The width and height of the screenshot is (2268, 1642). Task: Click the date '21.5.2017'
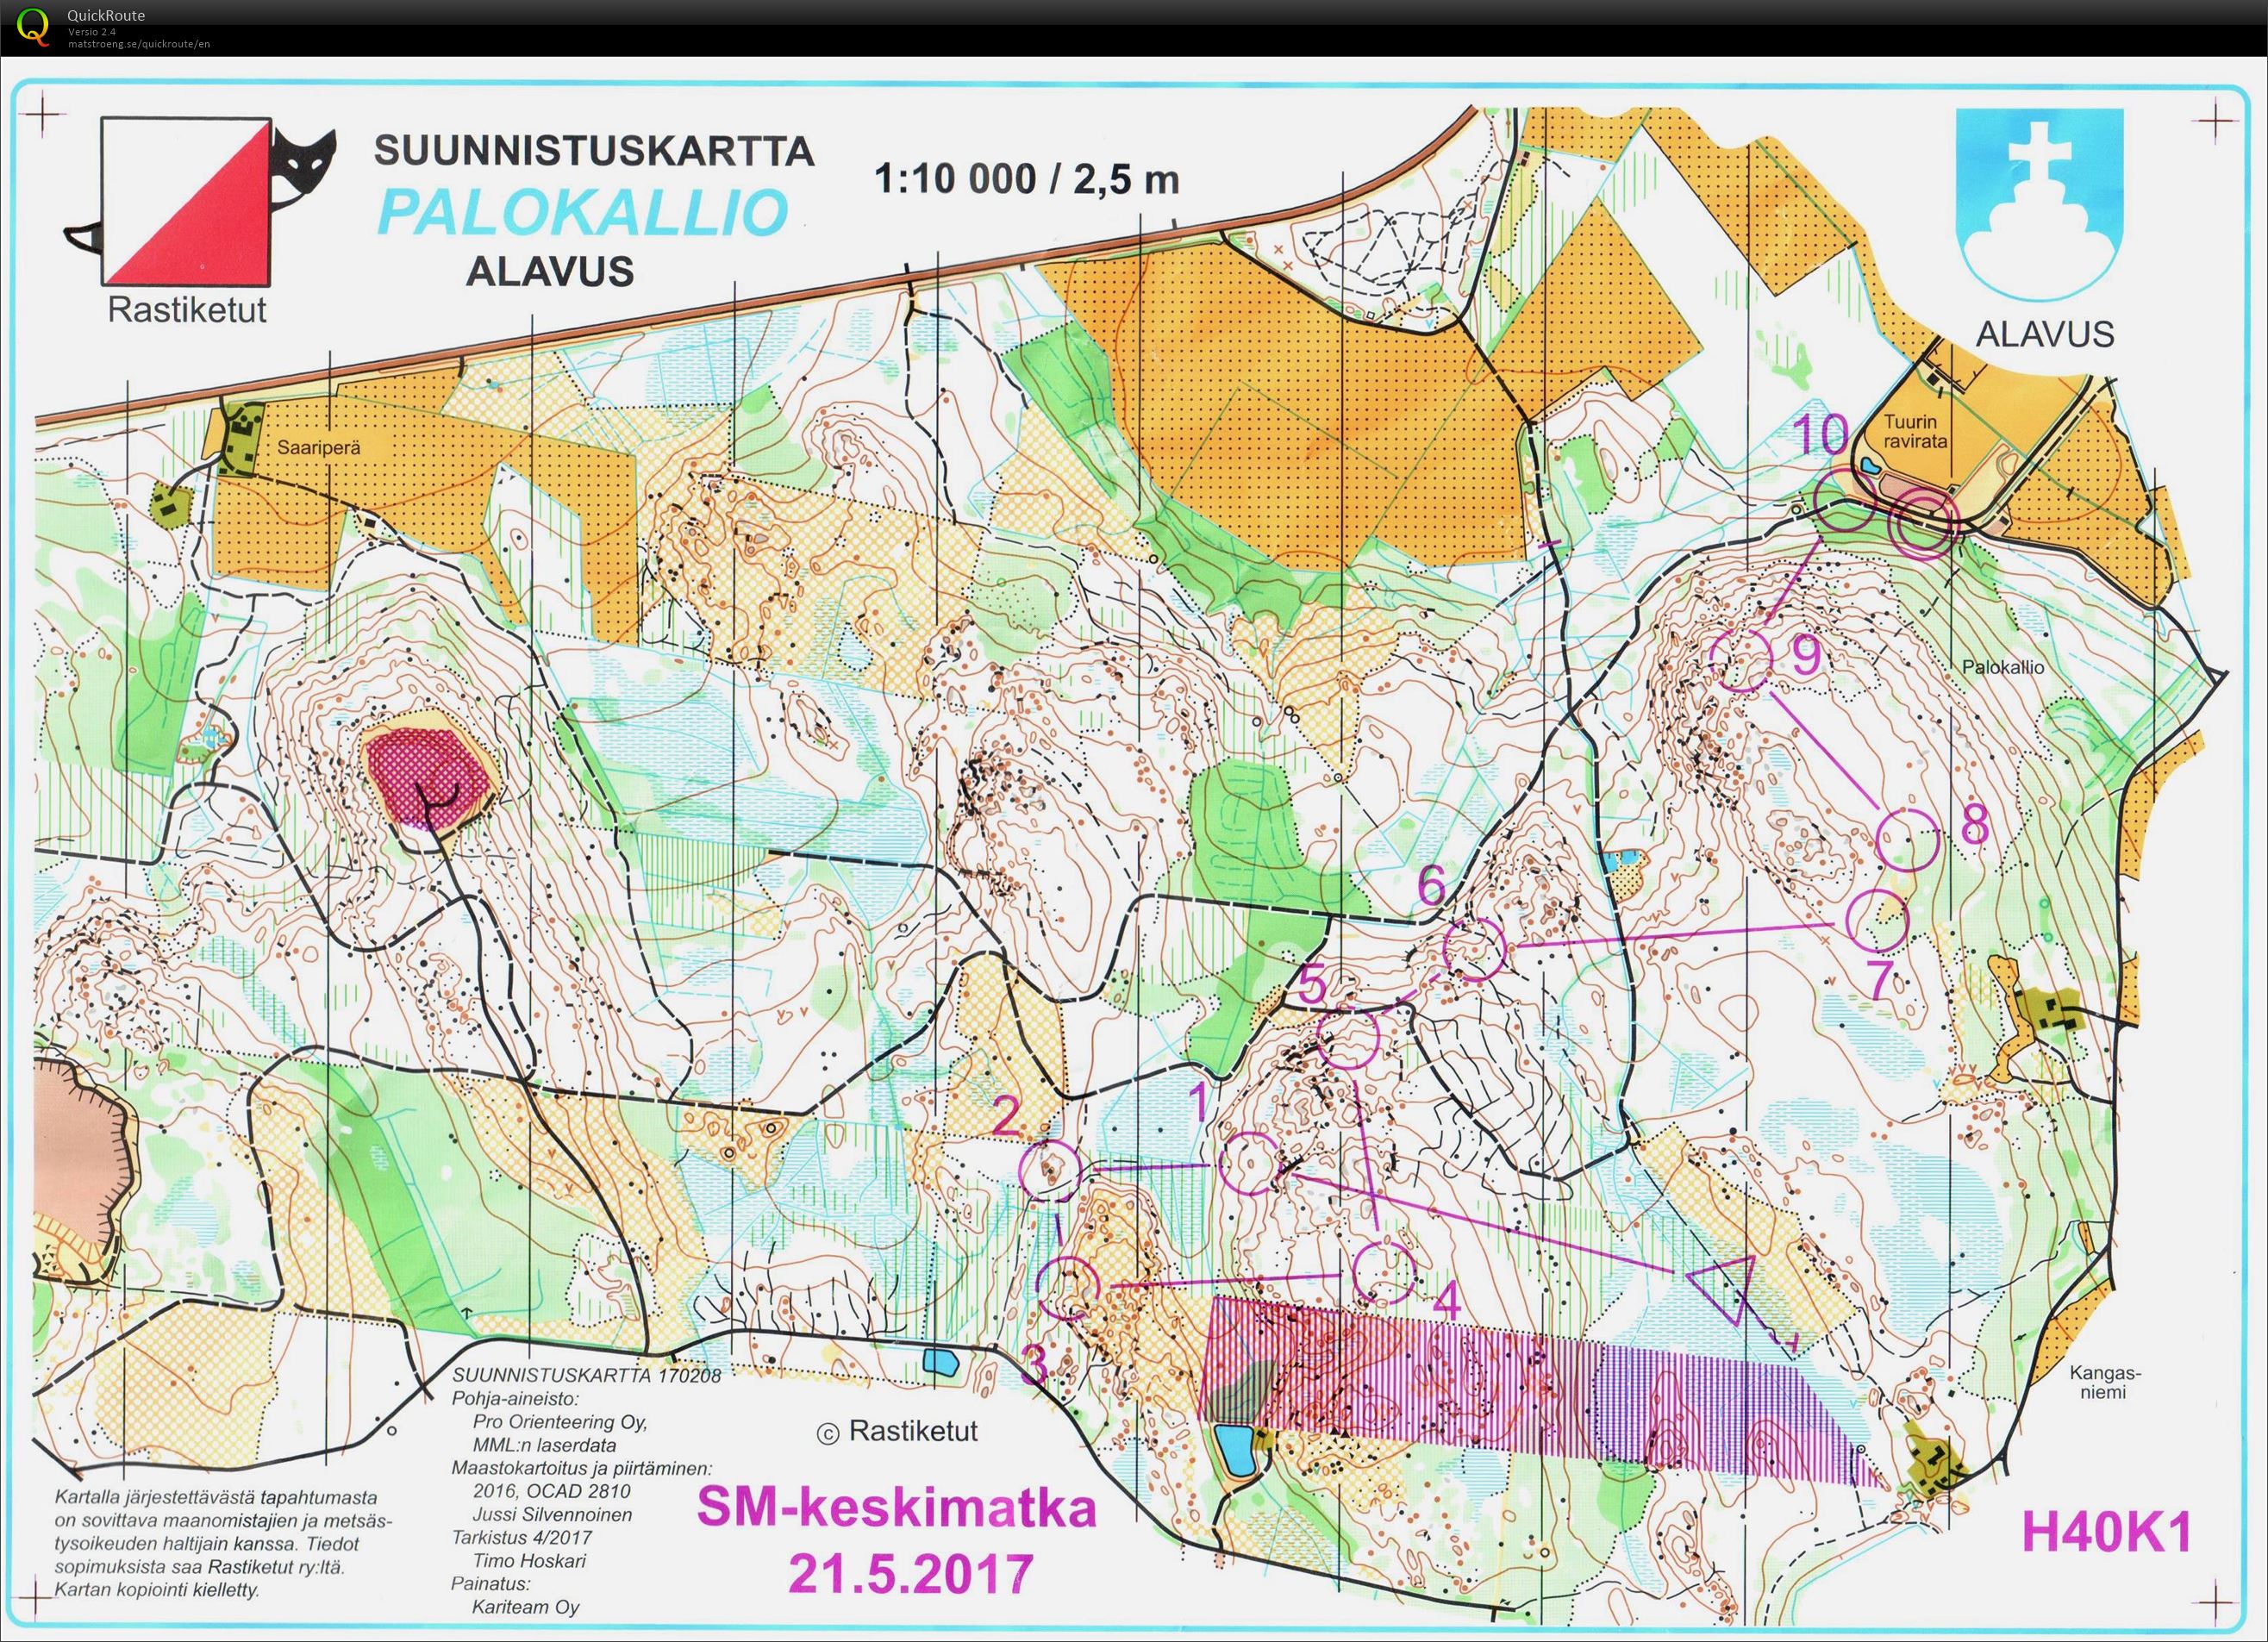point(911,1574)
